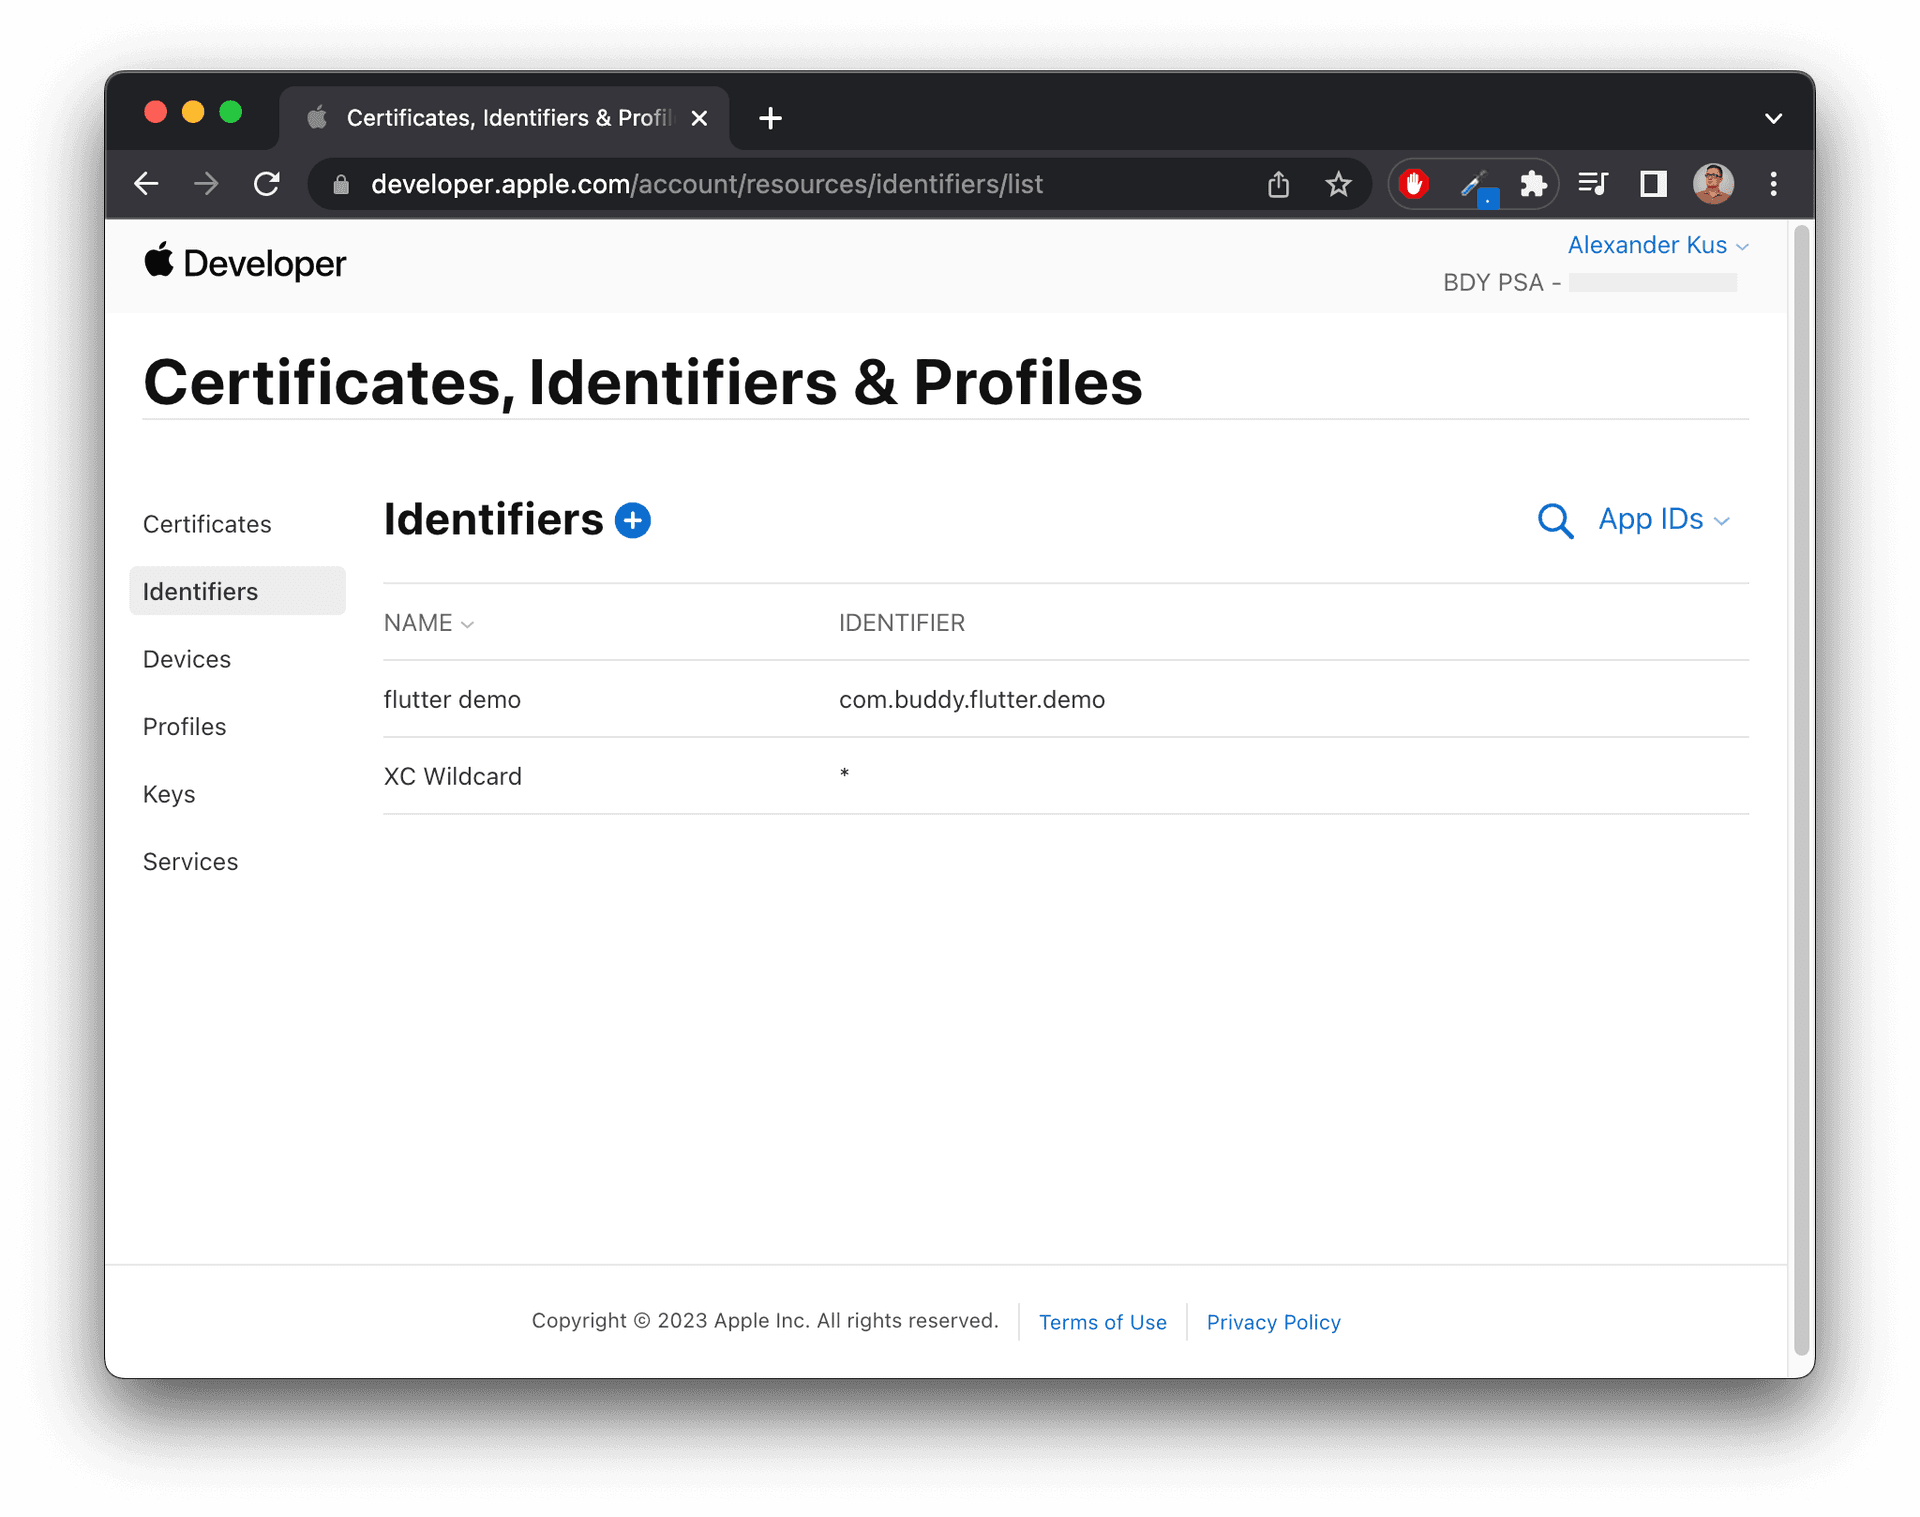Open the flutter demo identifier row
1920x1517 pixels.
(452, 699)
